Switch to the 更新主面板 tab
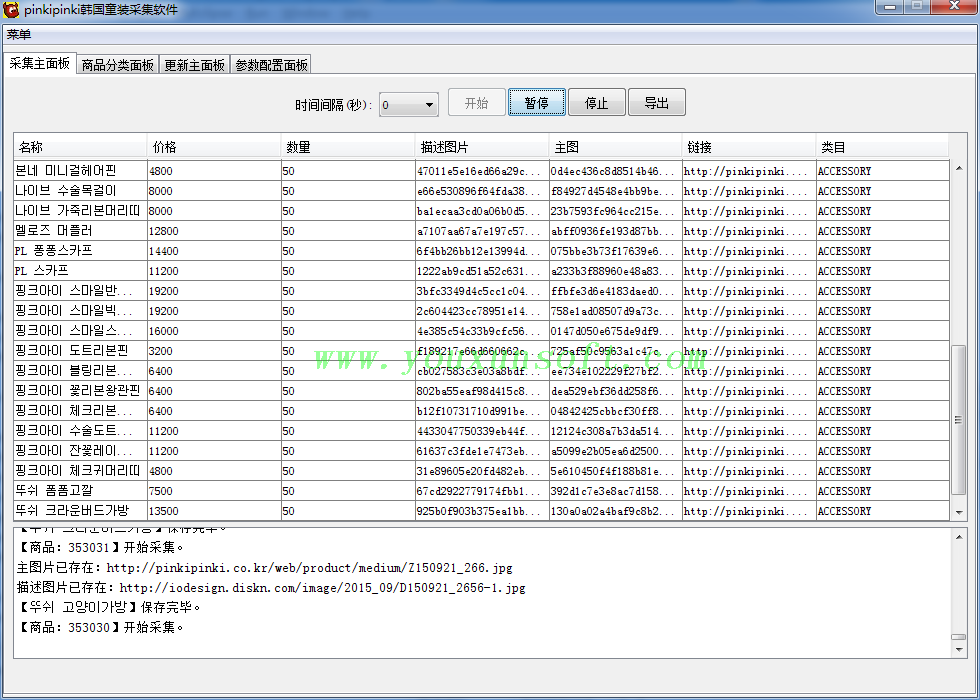980x700 pixels. point(194,65)
